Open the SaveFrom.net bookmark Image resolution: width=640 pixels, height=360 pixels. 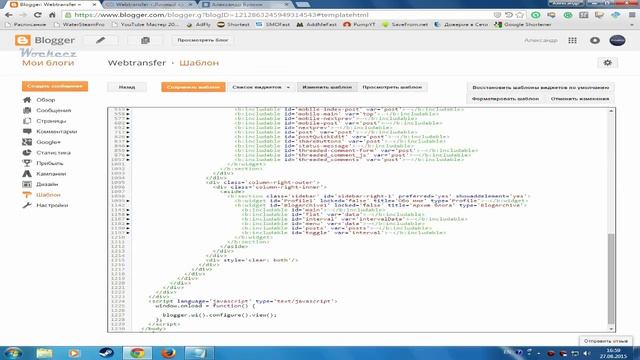pos(405,24)
